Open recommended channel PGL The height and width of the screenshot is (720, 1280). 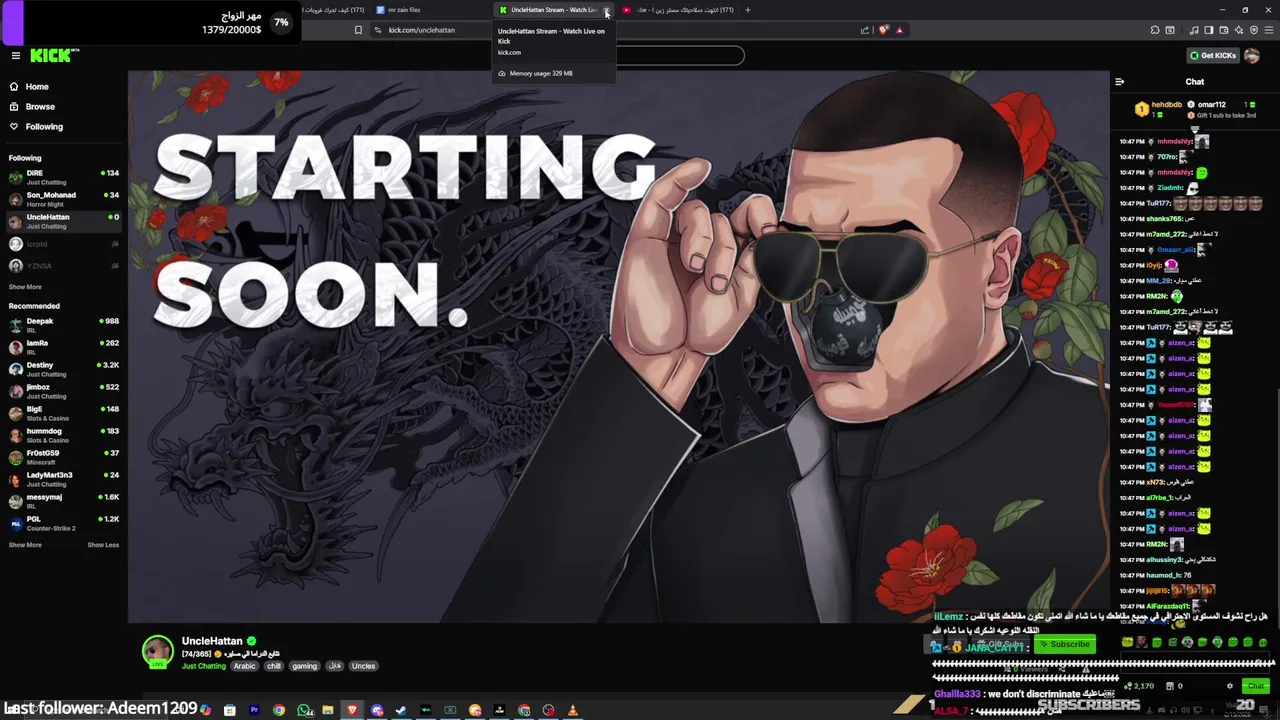(63, 523)
